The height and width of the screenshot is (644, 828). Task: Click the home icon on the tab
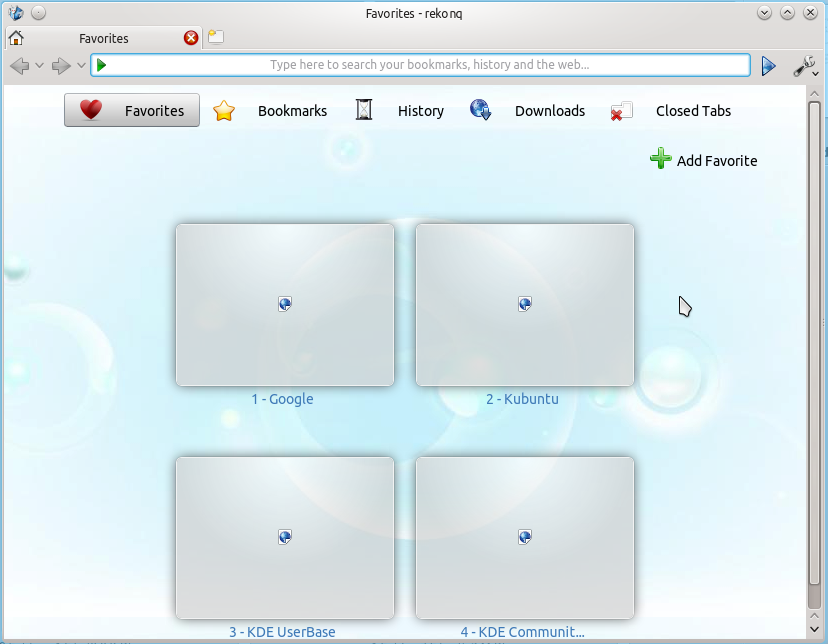[x=16, y=38]
